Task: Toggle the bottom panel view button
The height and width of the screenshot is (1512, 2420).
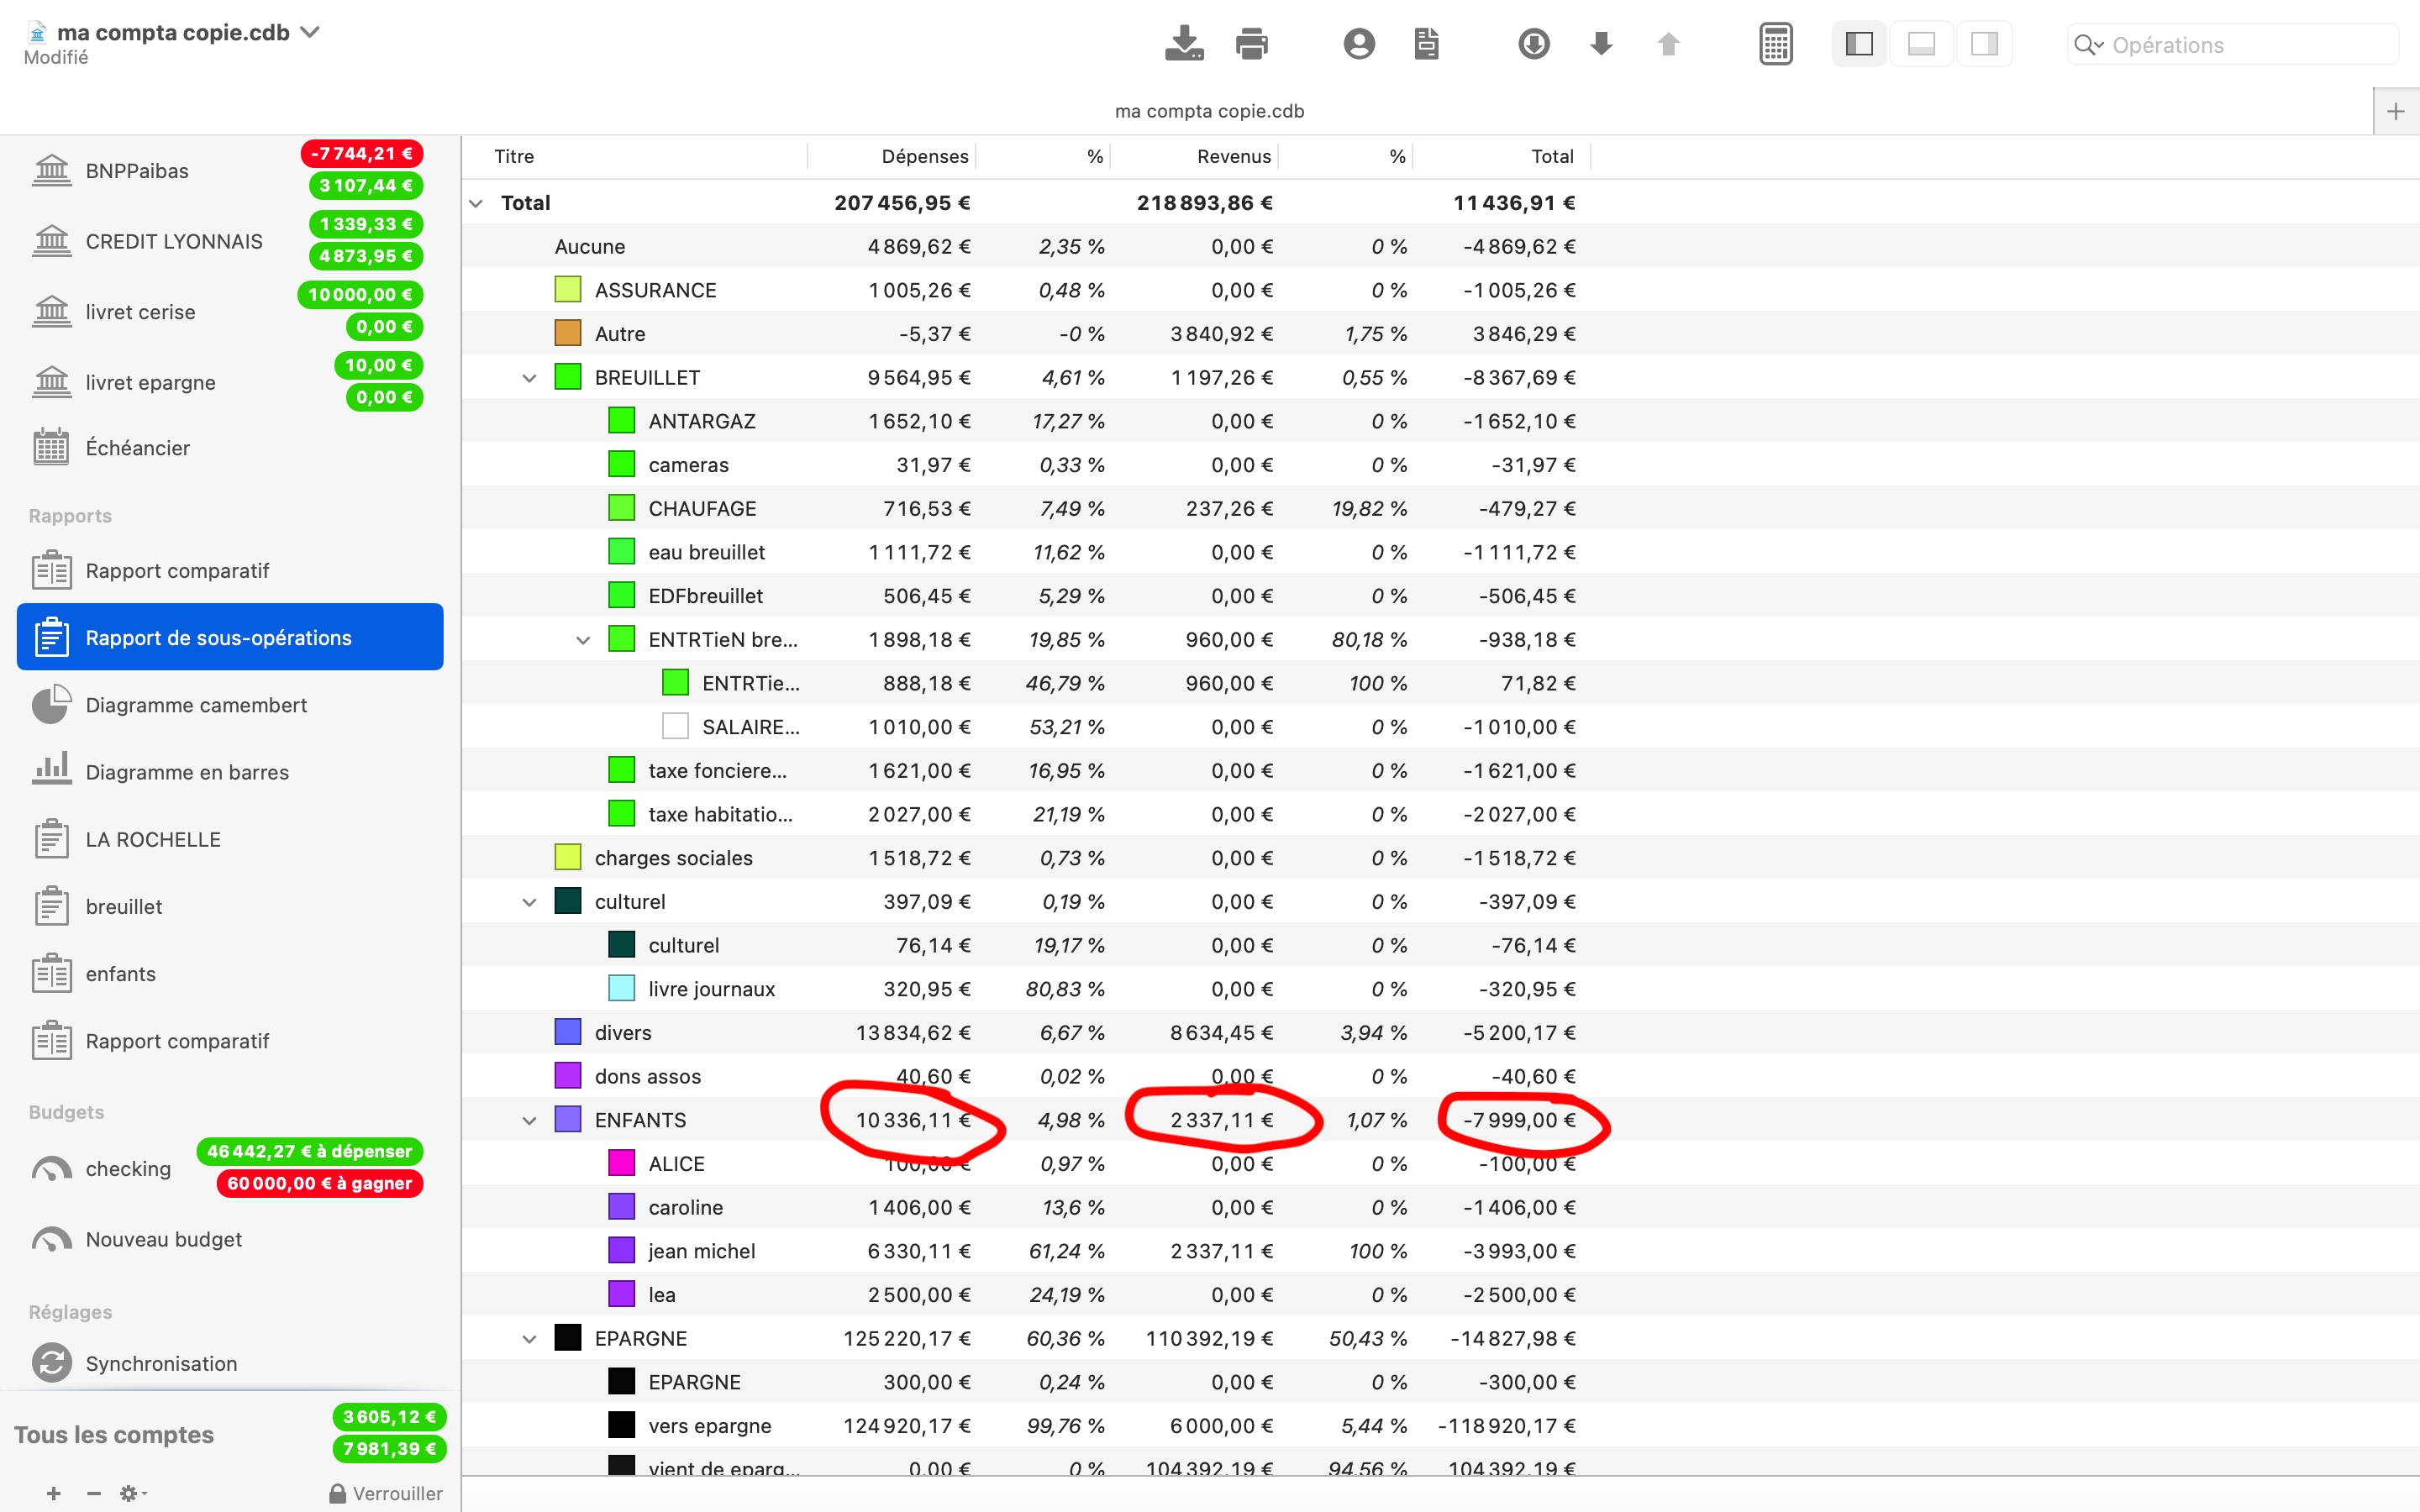Action: click(1921, 44)
